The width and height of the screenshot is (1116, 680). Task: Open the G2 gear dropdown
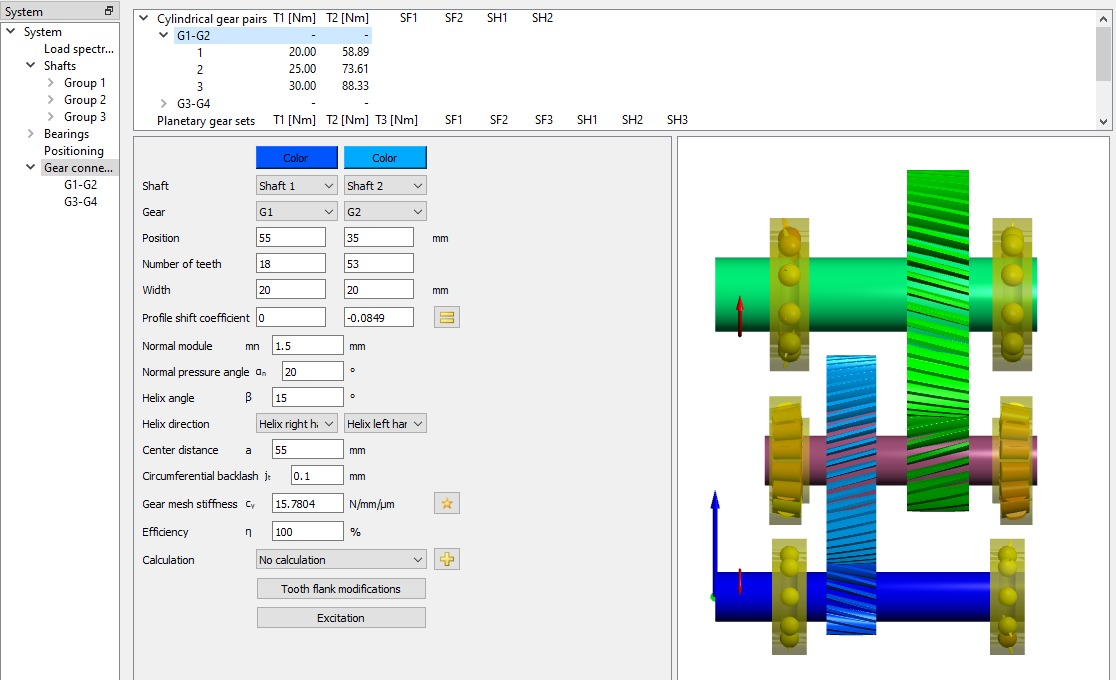384,212
